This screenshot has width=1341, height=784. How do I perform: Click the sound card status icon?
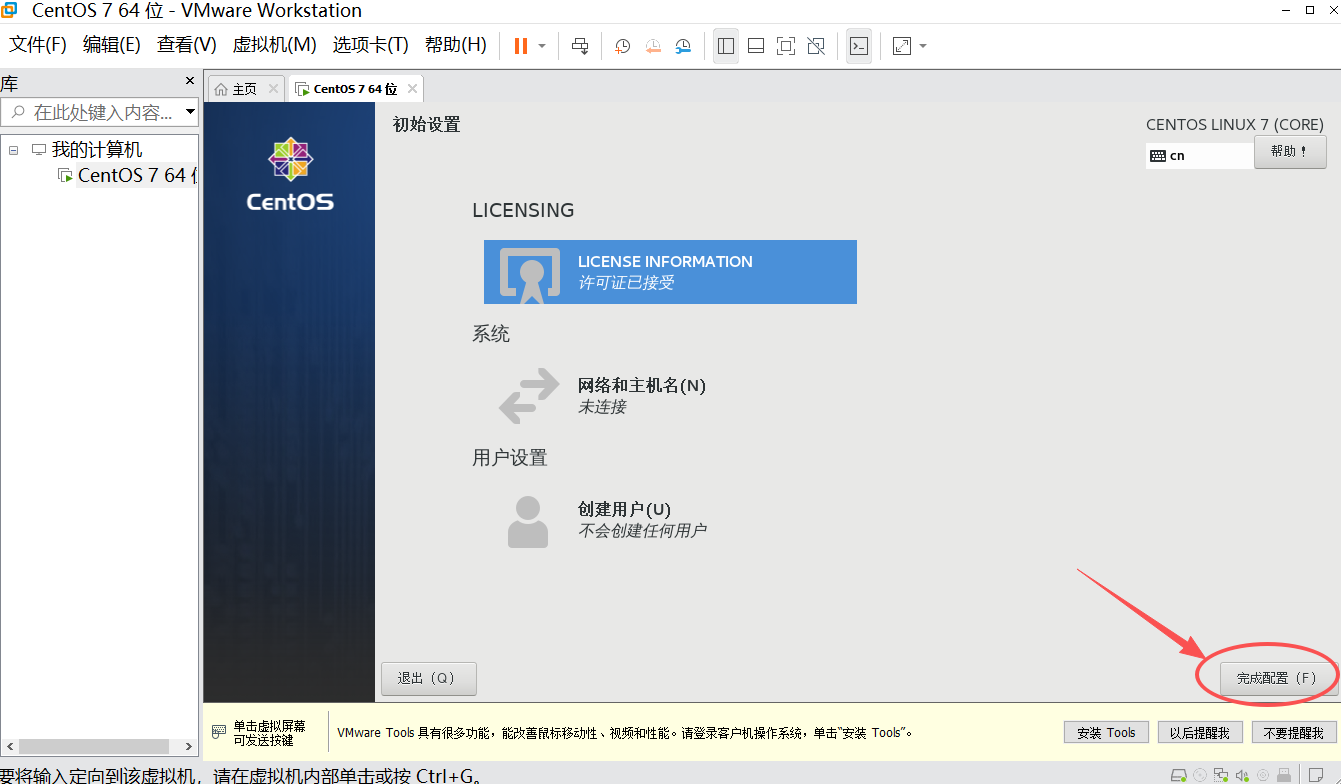[x=1242, y=775]
